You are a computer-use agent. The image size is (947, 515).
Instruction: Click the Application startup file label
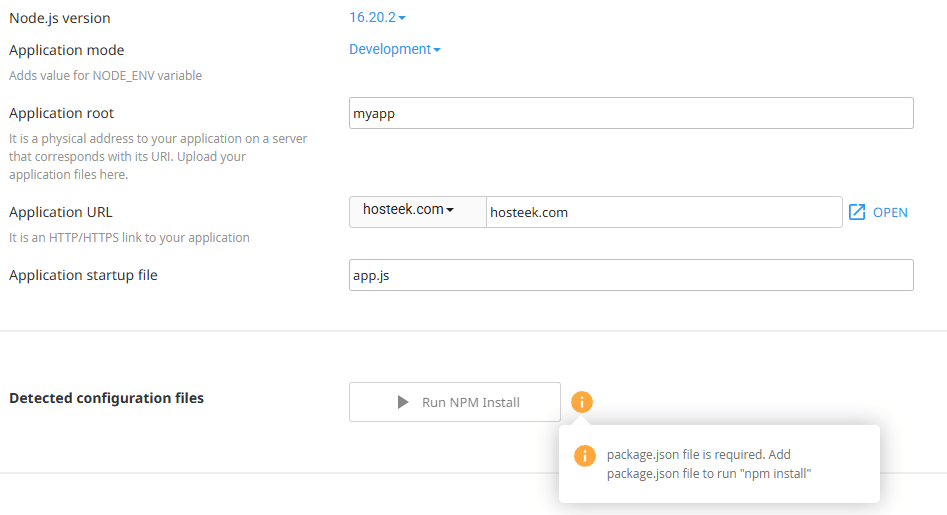[83, 275]
